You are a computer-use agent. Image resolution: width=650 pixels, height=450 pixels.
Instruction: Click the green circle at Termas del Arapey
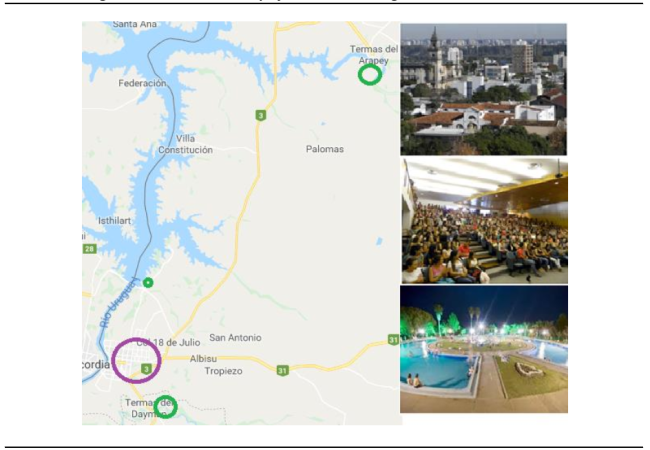tap(370, 75)
